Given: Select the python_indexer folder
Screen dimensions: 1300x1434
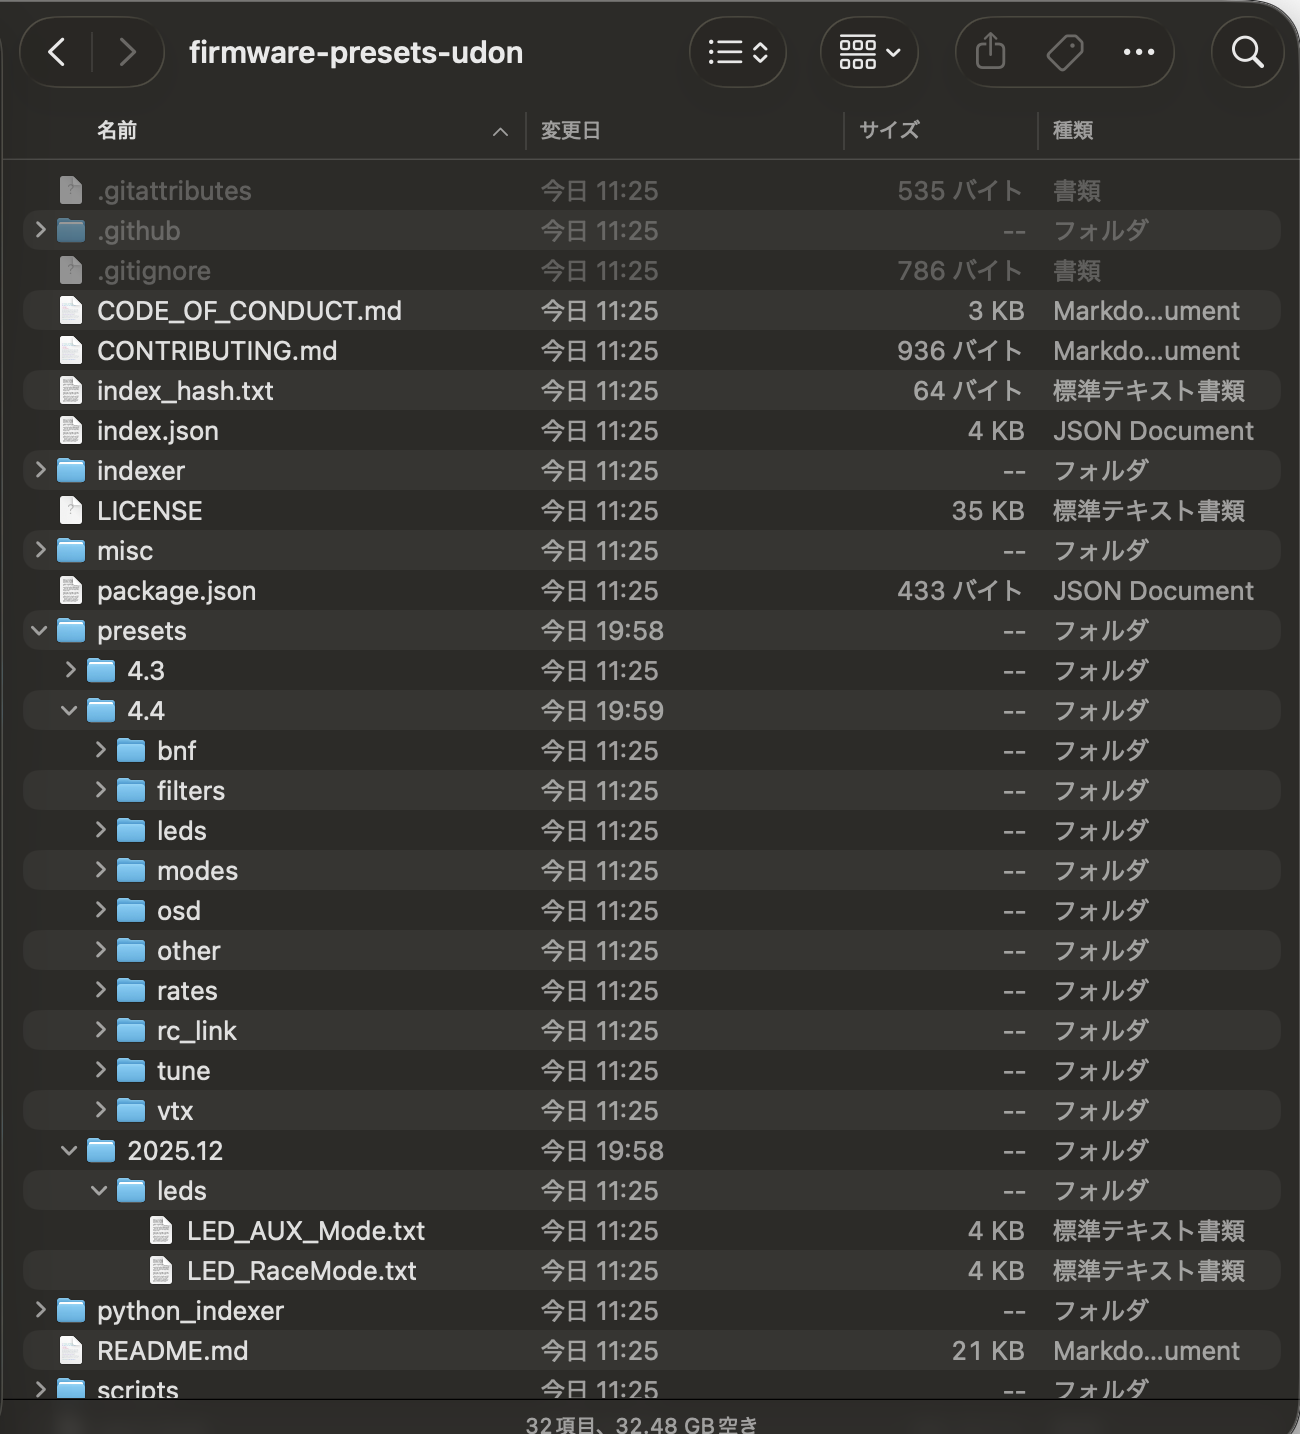Looking at the screenshot, I should click(190, 1311).
